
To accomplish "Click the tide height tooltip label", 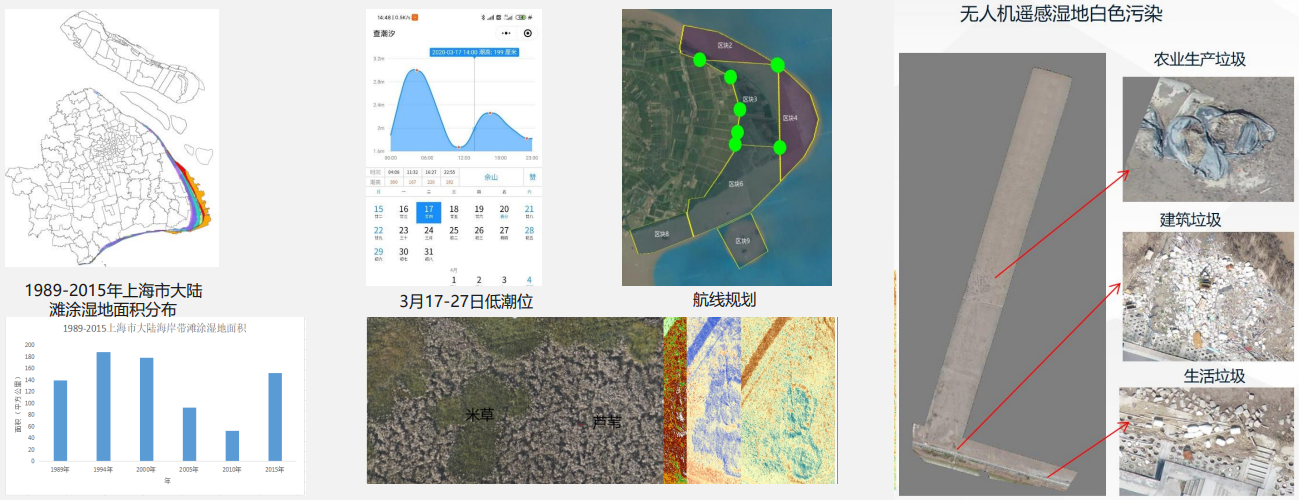I will point(474,52).
